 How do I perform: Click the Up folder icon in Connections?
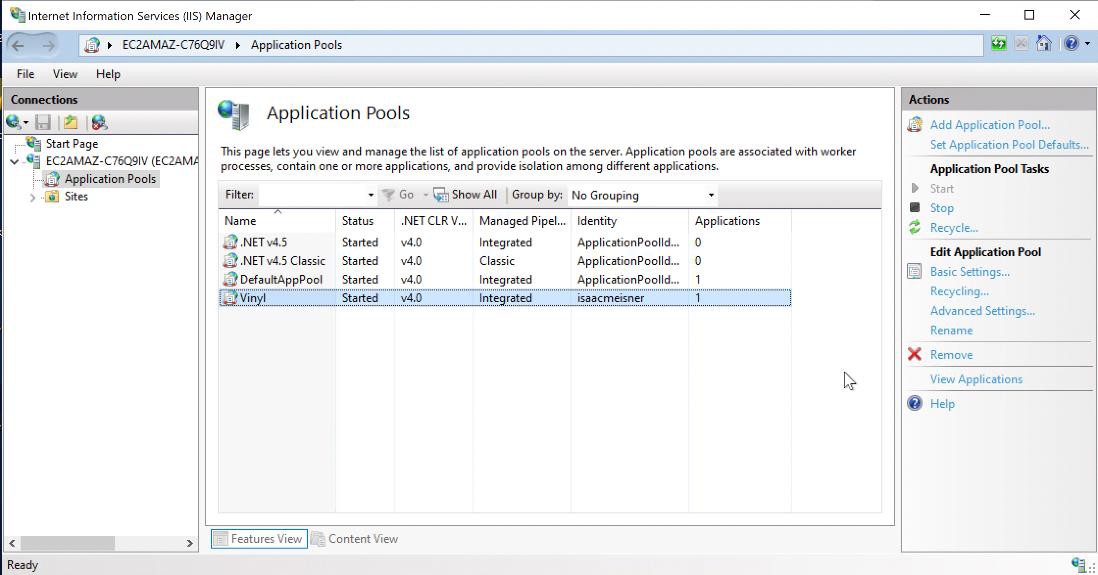click(x=70, y=122)
